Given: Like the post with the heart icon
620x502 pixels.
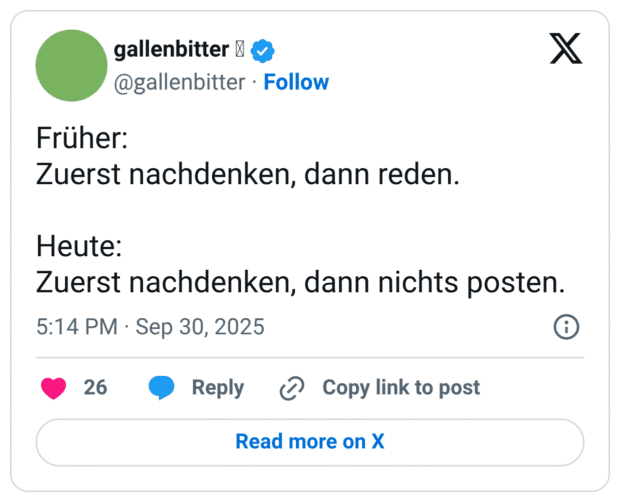Looking at the screenshot, I should click(x=53, y=388).
